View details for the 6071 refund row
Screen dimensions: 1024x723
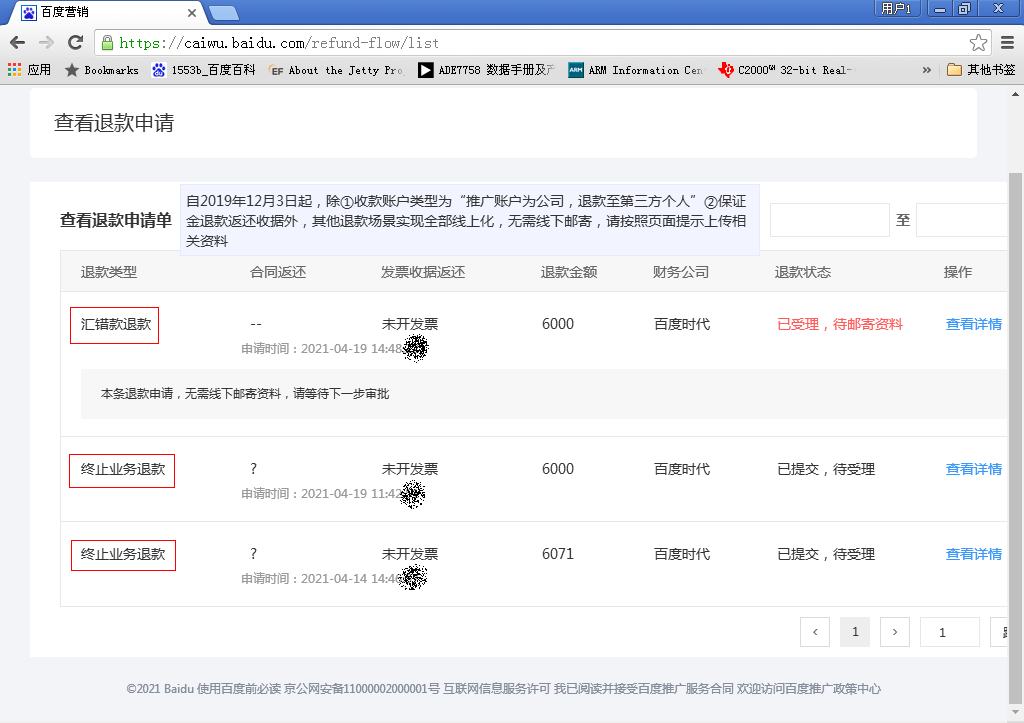click(x=974, y=554)
